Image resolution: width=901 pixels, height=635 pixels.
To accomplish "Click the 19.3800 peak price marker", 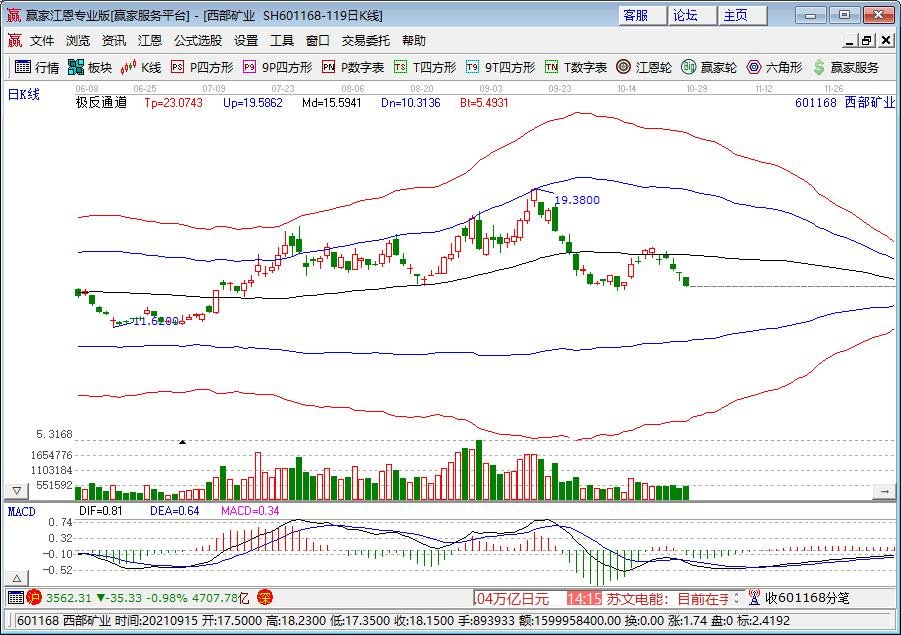I will [577, 200].
